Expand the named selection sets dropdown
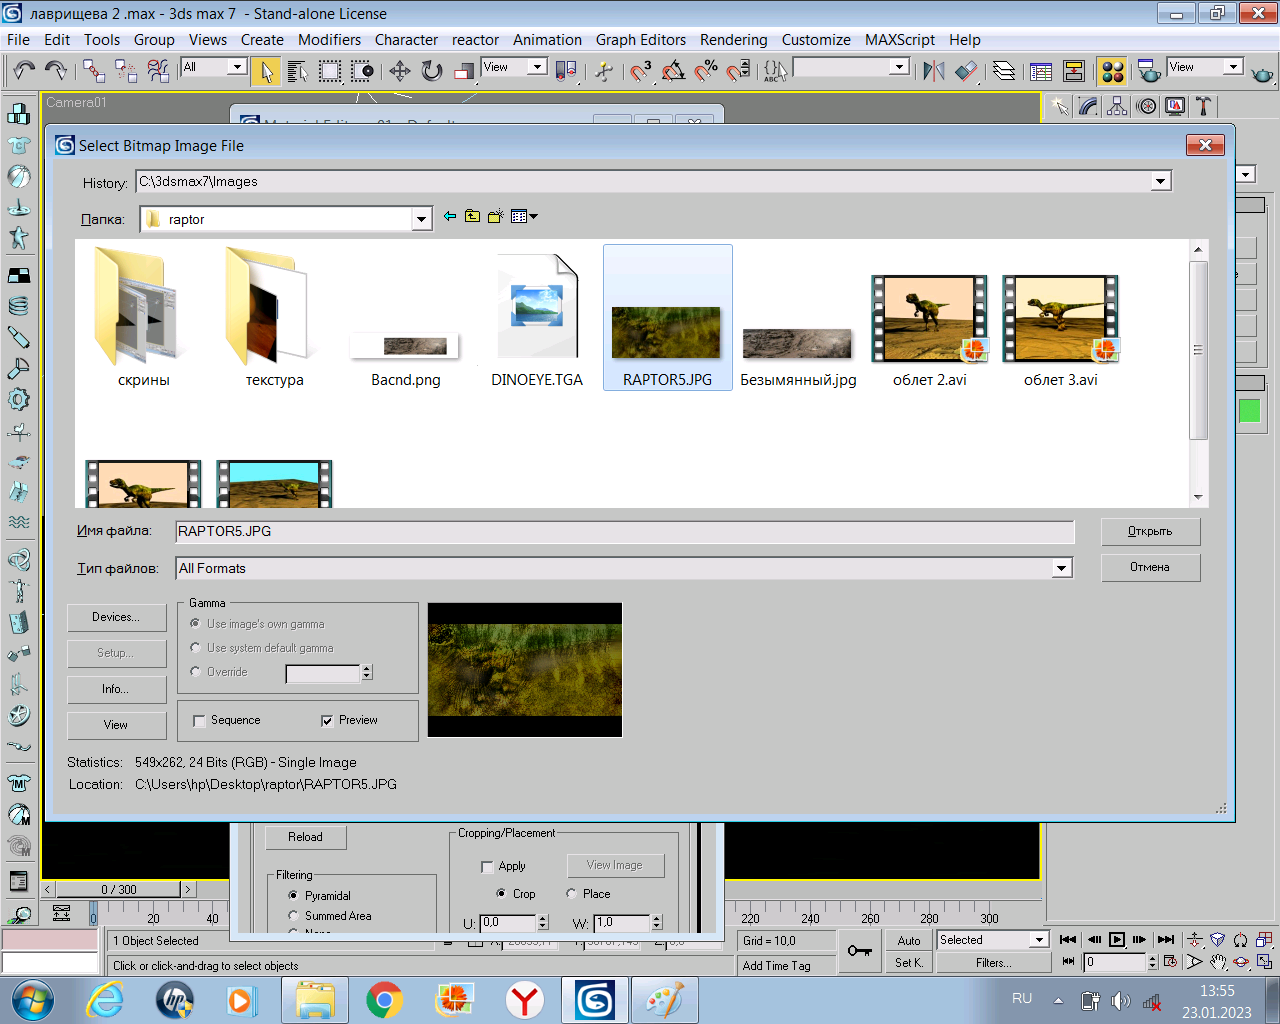 (899, 67)
